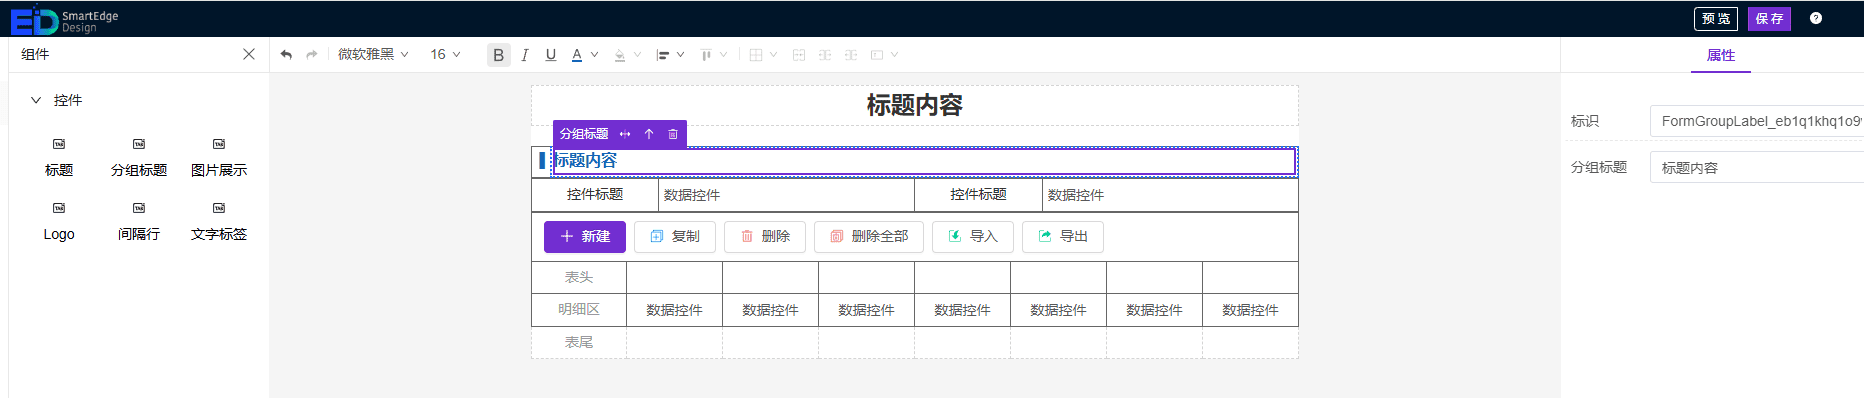The width and height of the screenshot is (1864, 398).
Task: Select the Logo component icon
Action: (59, 208)
